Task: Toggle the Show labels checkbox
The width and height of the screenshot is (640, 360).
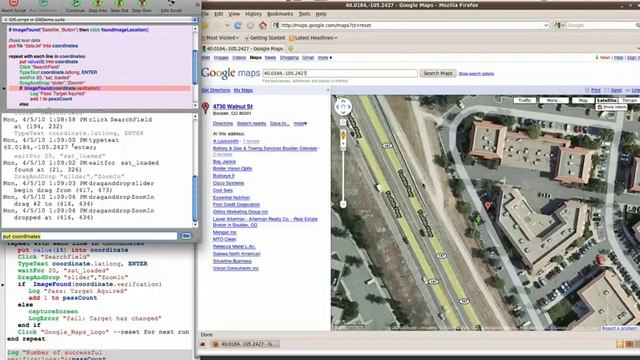Action: pyautogui.click(x=600, y=107)
